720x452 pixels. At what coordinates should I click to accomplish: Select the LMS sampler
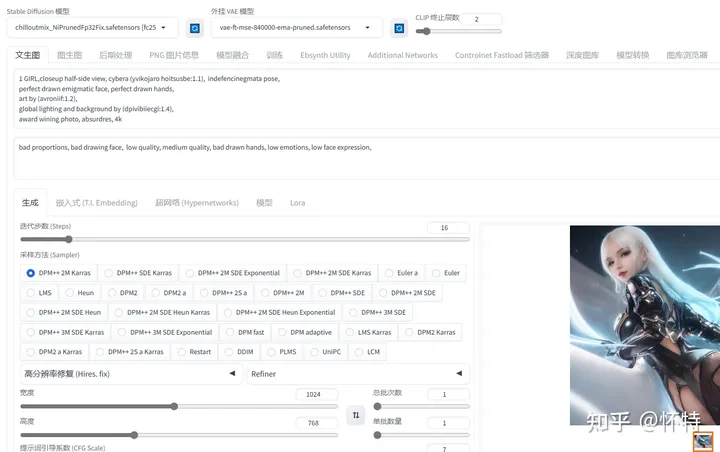39,293
